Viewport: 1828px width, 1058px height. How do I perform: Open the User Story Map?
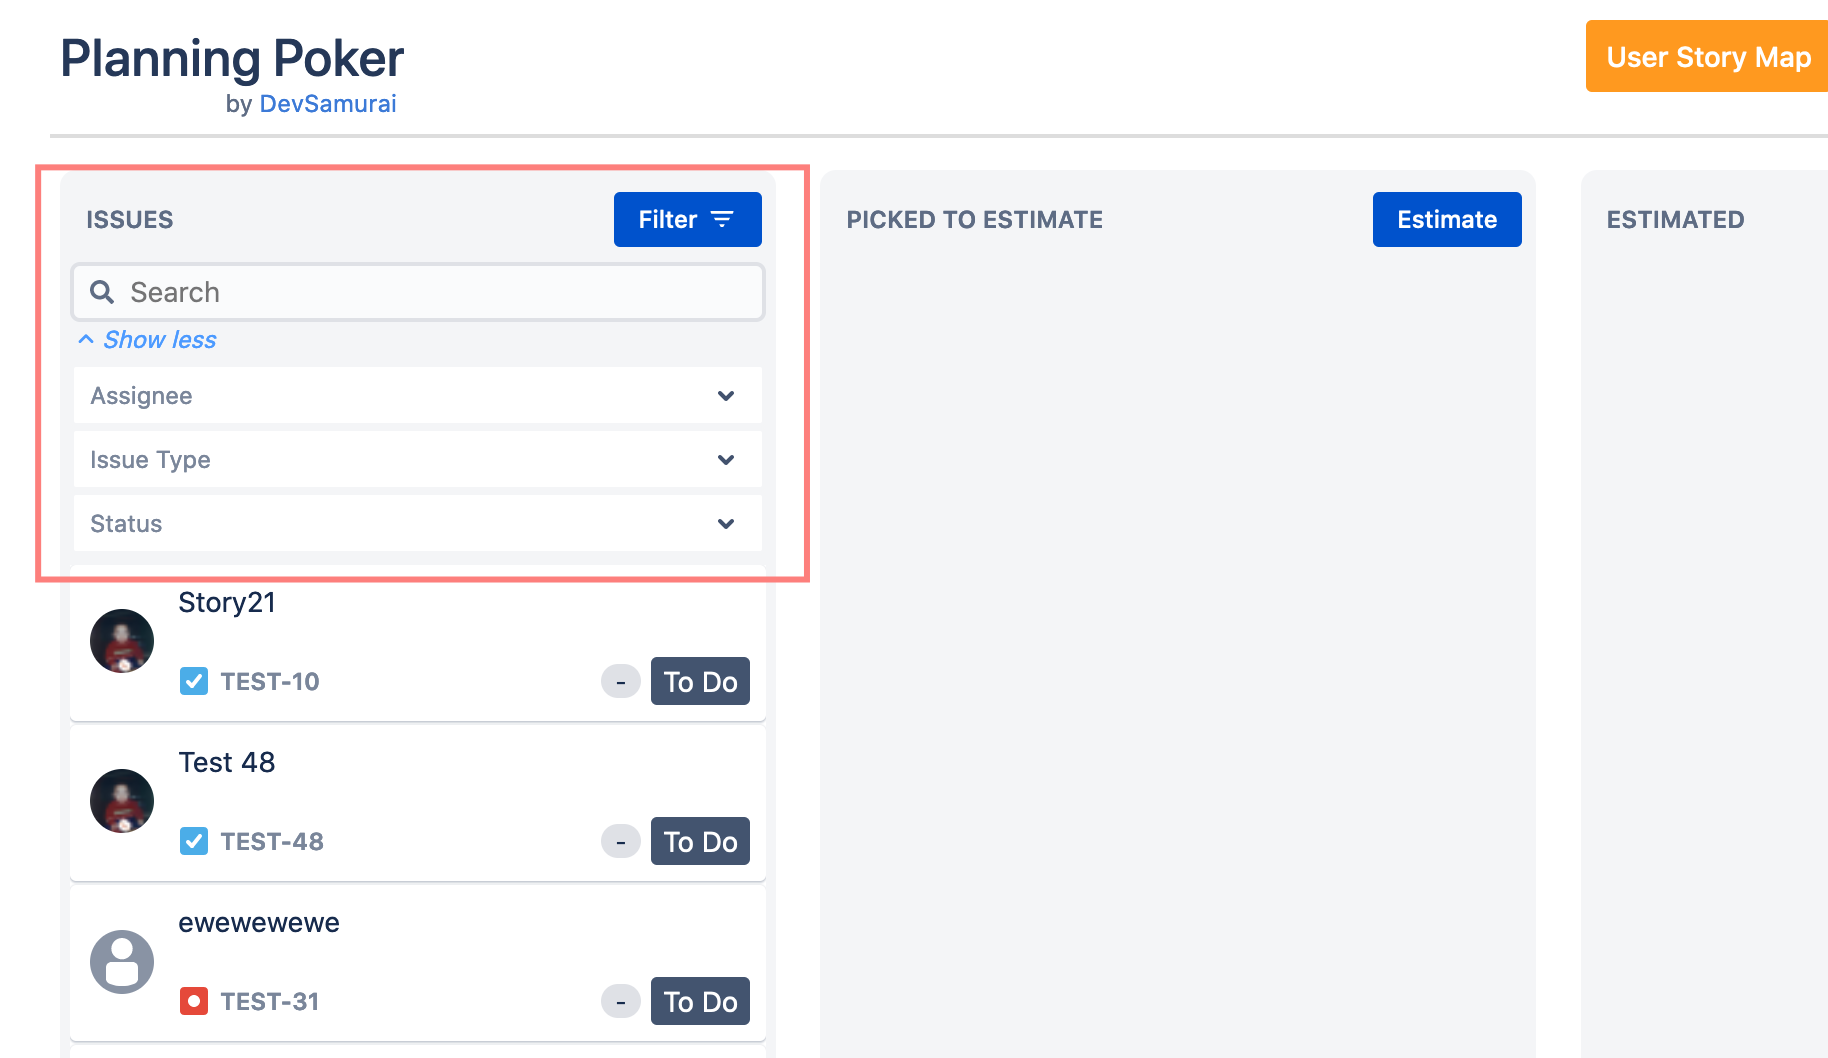point(1707,57)
